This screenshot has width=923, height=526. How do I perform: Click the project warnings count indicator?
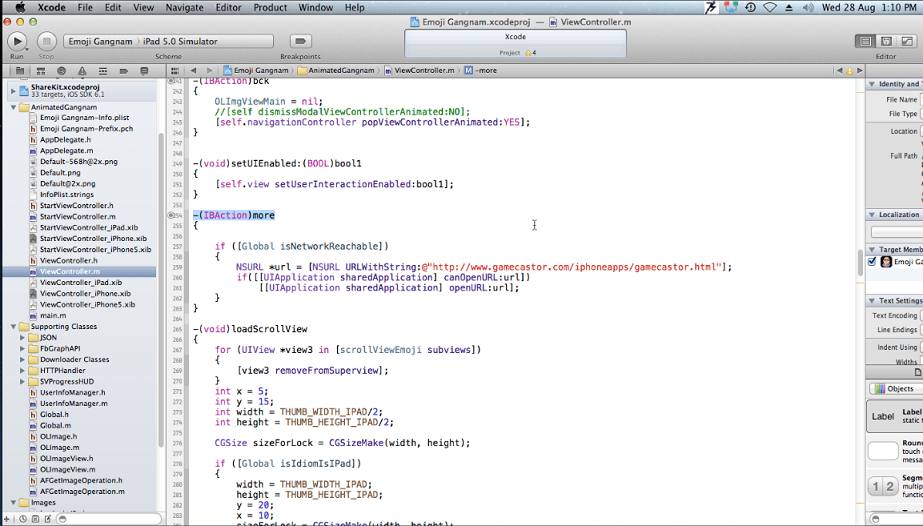pos(530,53)
